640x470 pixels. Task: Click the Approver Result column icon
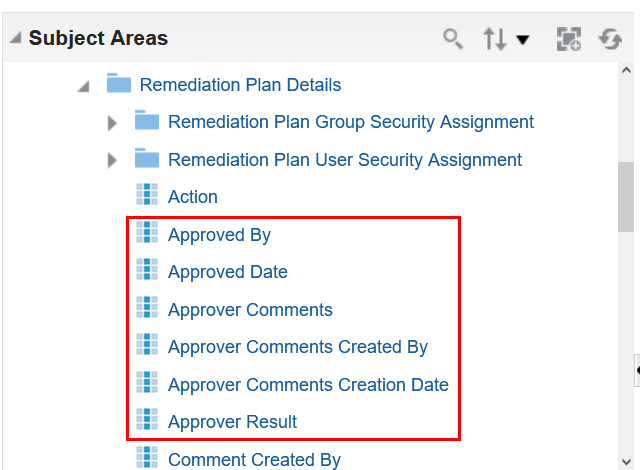147,421
